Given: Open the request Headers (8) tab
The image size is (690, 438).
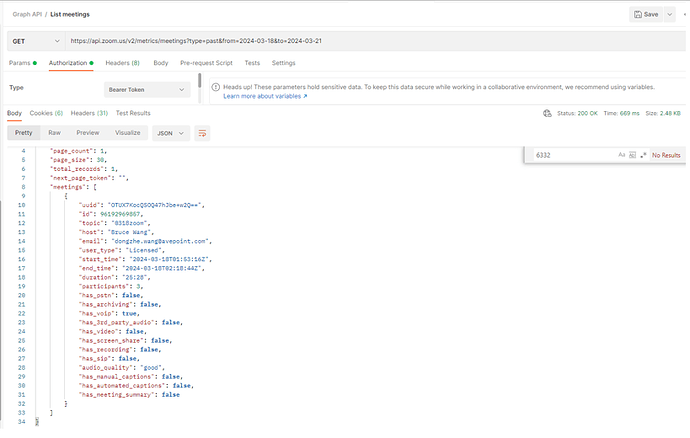Looking at the screenshot, I should [x=122, y=63].
